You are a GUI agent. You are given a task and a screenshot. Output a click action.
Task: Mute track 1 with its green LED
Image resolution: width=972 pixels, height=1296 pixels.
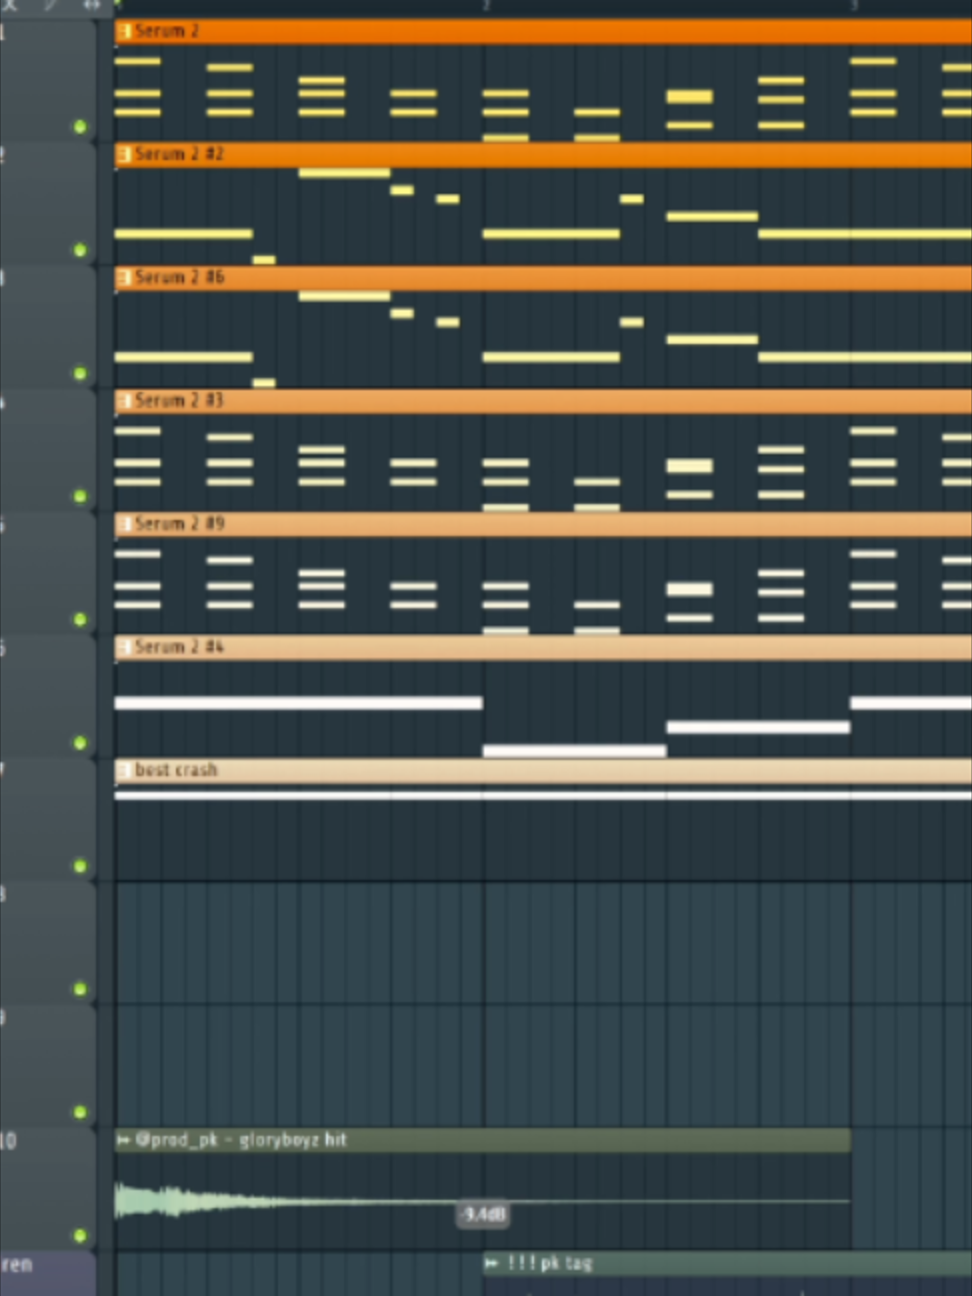80,127
